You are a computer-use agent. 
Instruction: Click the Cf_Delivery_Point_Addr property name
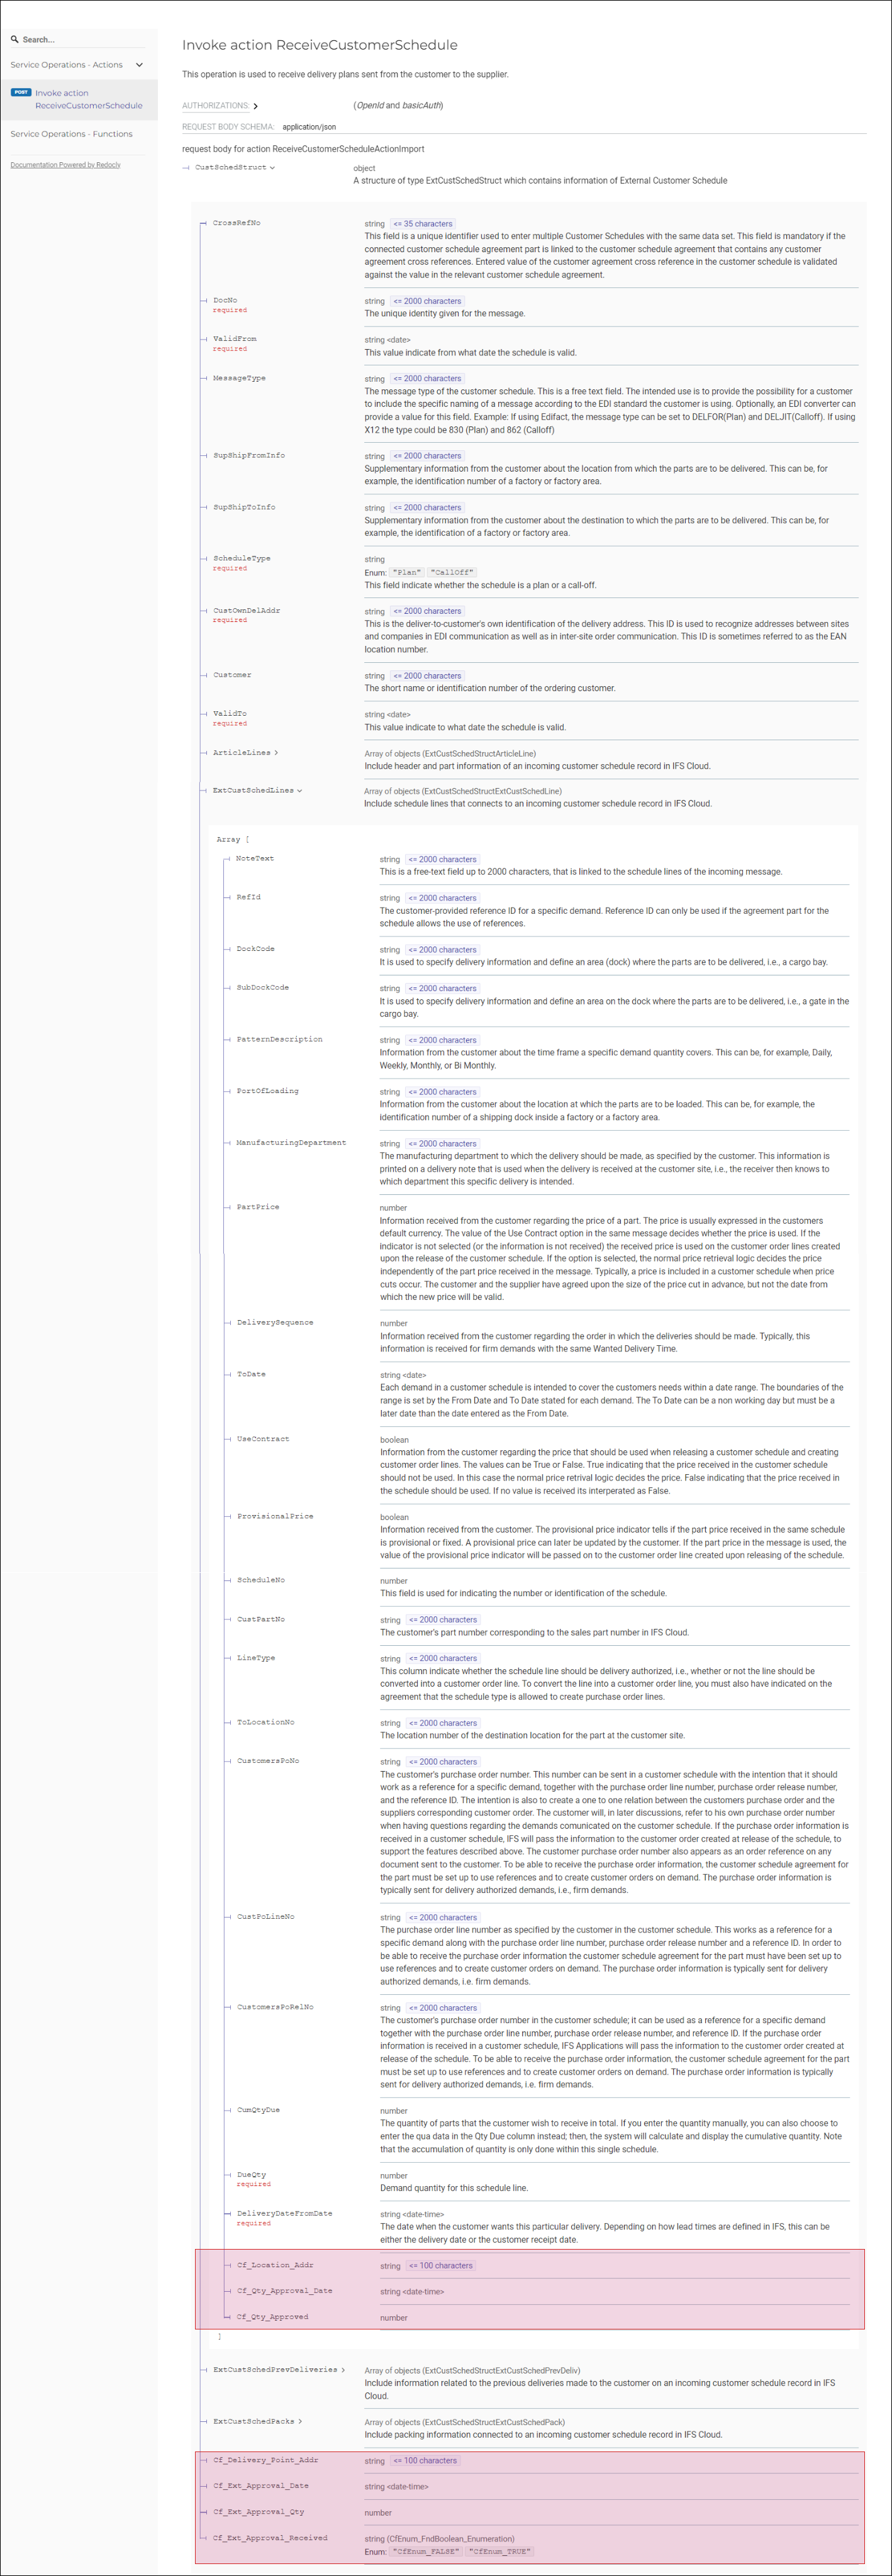pyautogui.click(x=265, y=2459)
